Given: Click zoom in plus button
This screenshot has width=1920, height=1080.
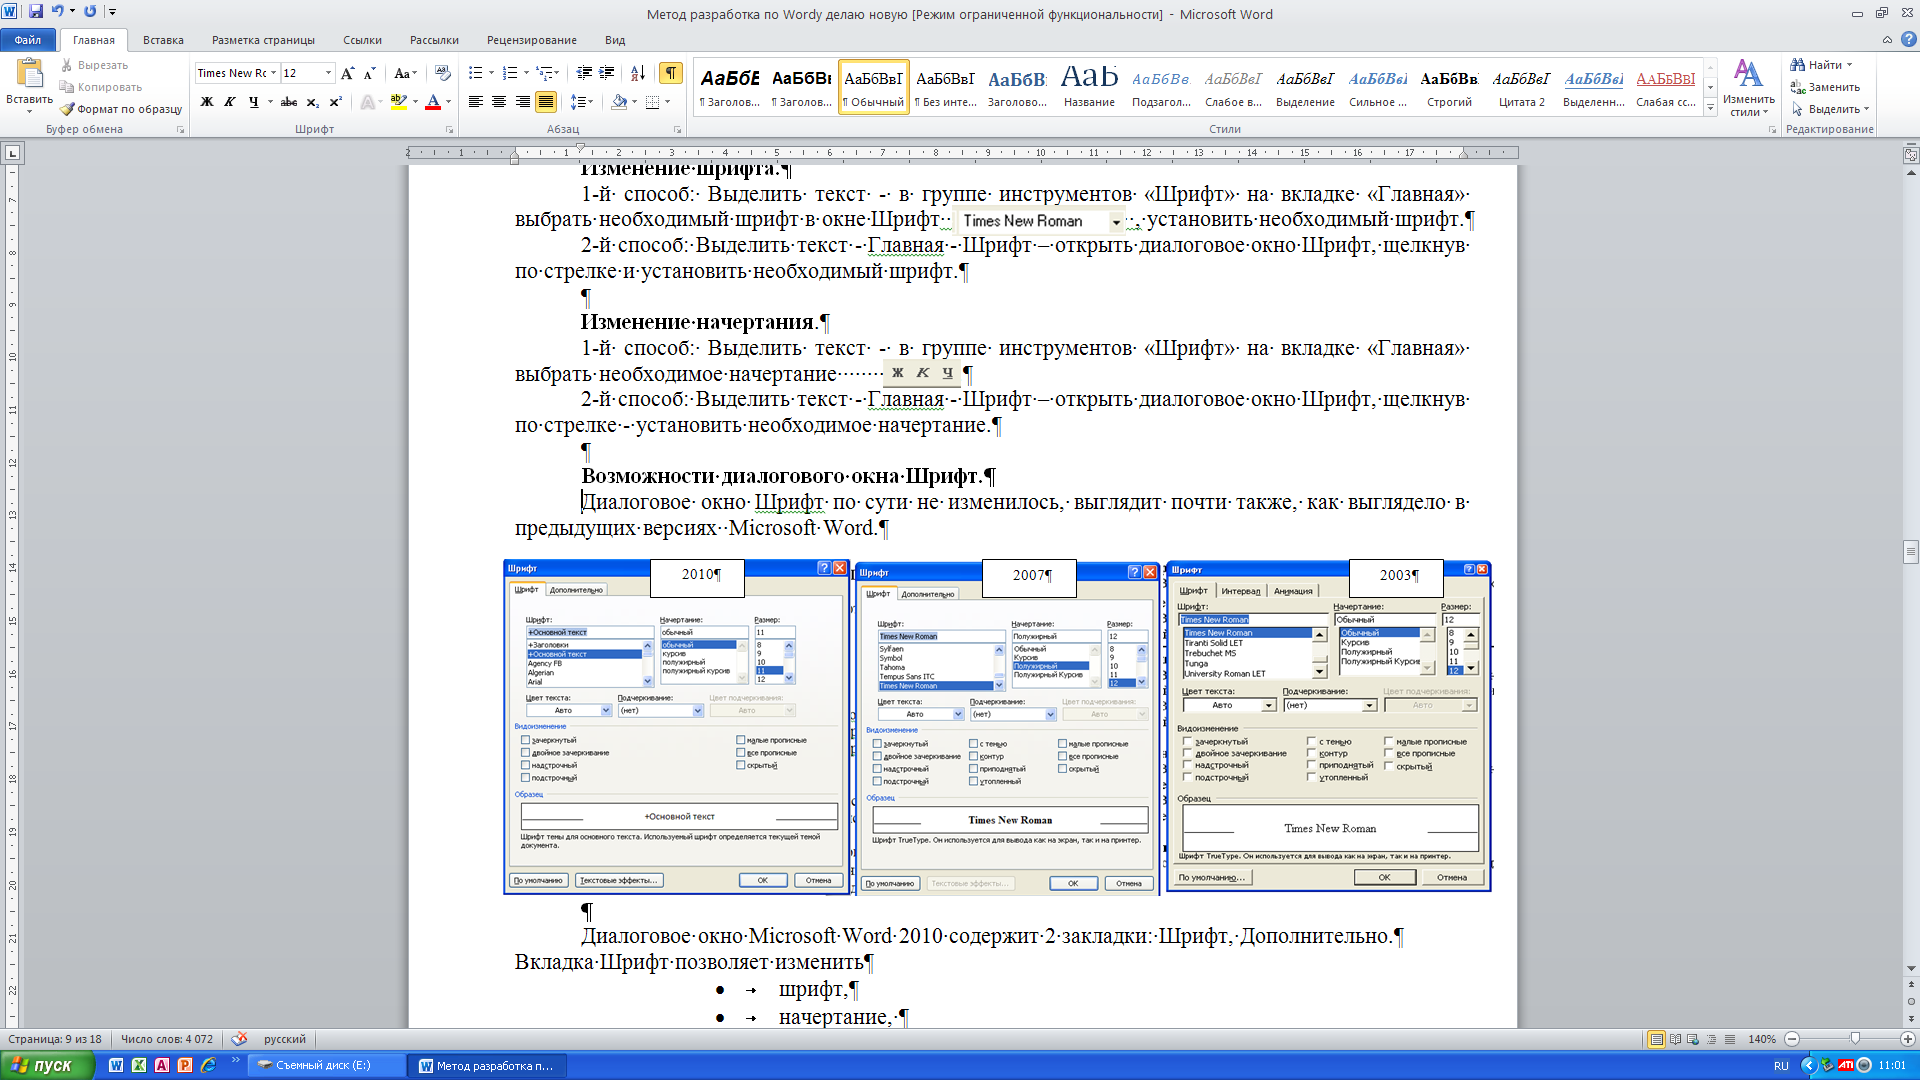Looking at the screenshot, I should point(1907,1039).
